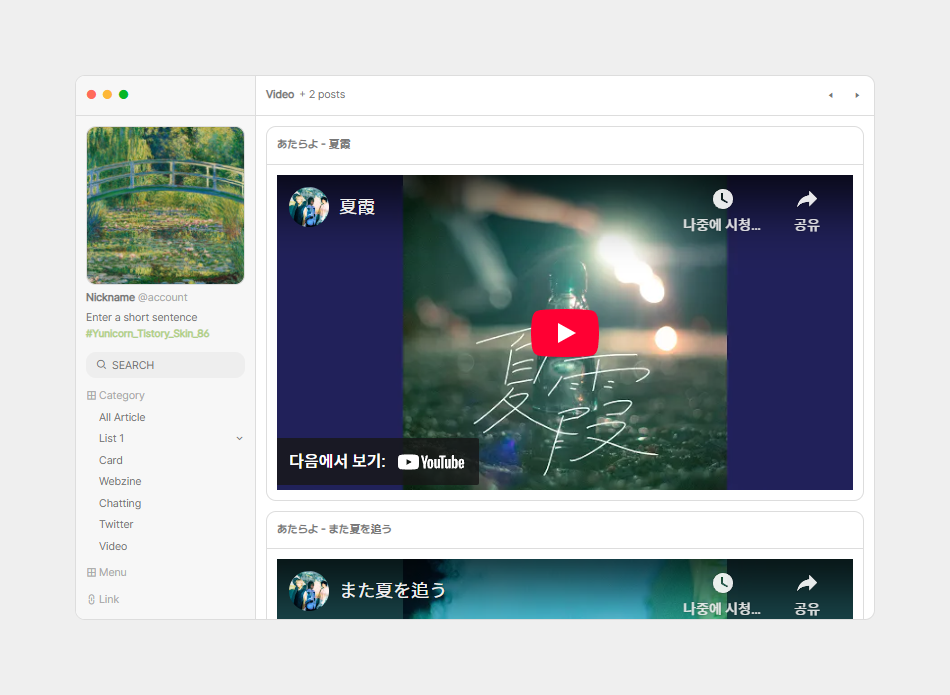Click the Menu grid icon

click(91, 572)
